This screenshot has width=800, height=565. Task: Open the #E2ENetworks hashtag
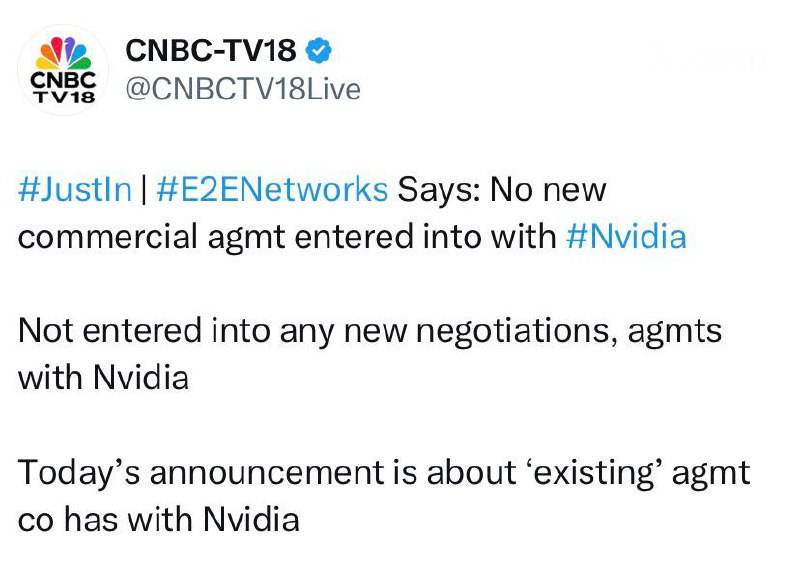click(x=272, y=189)
